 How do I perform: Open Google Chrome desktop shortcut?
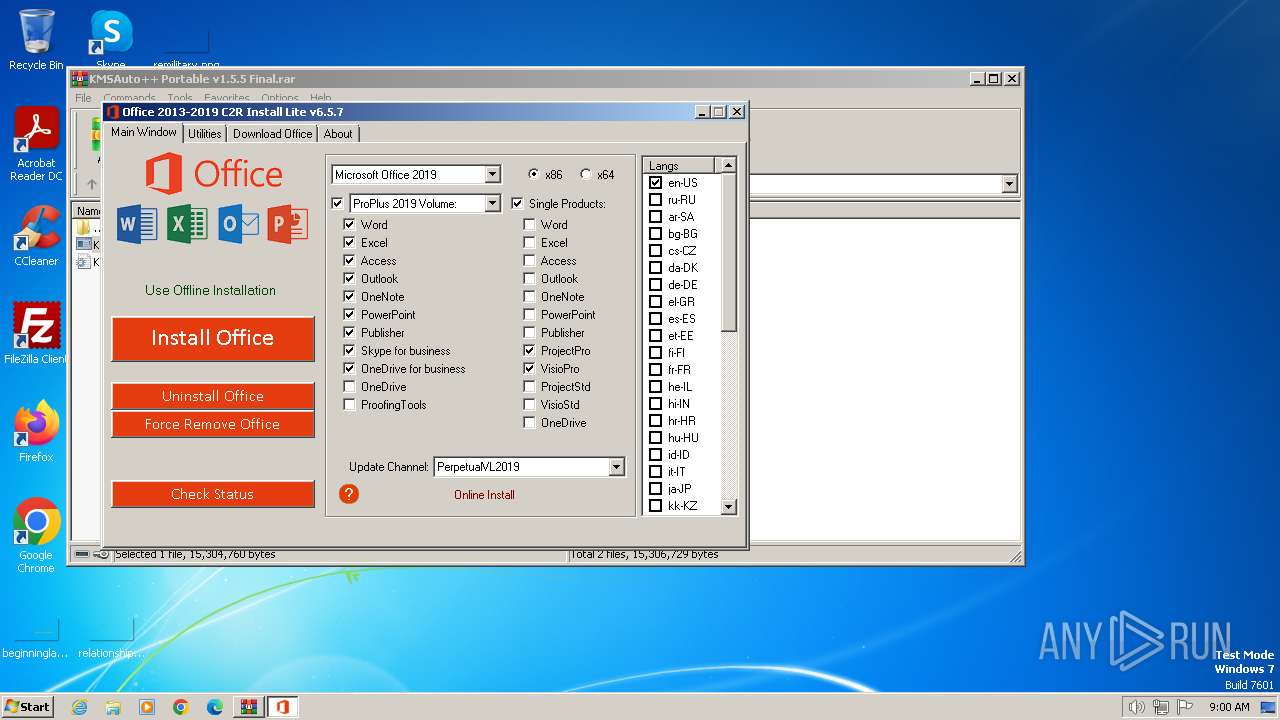36,535
